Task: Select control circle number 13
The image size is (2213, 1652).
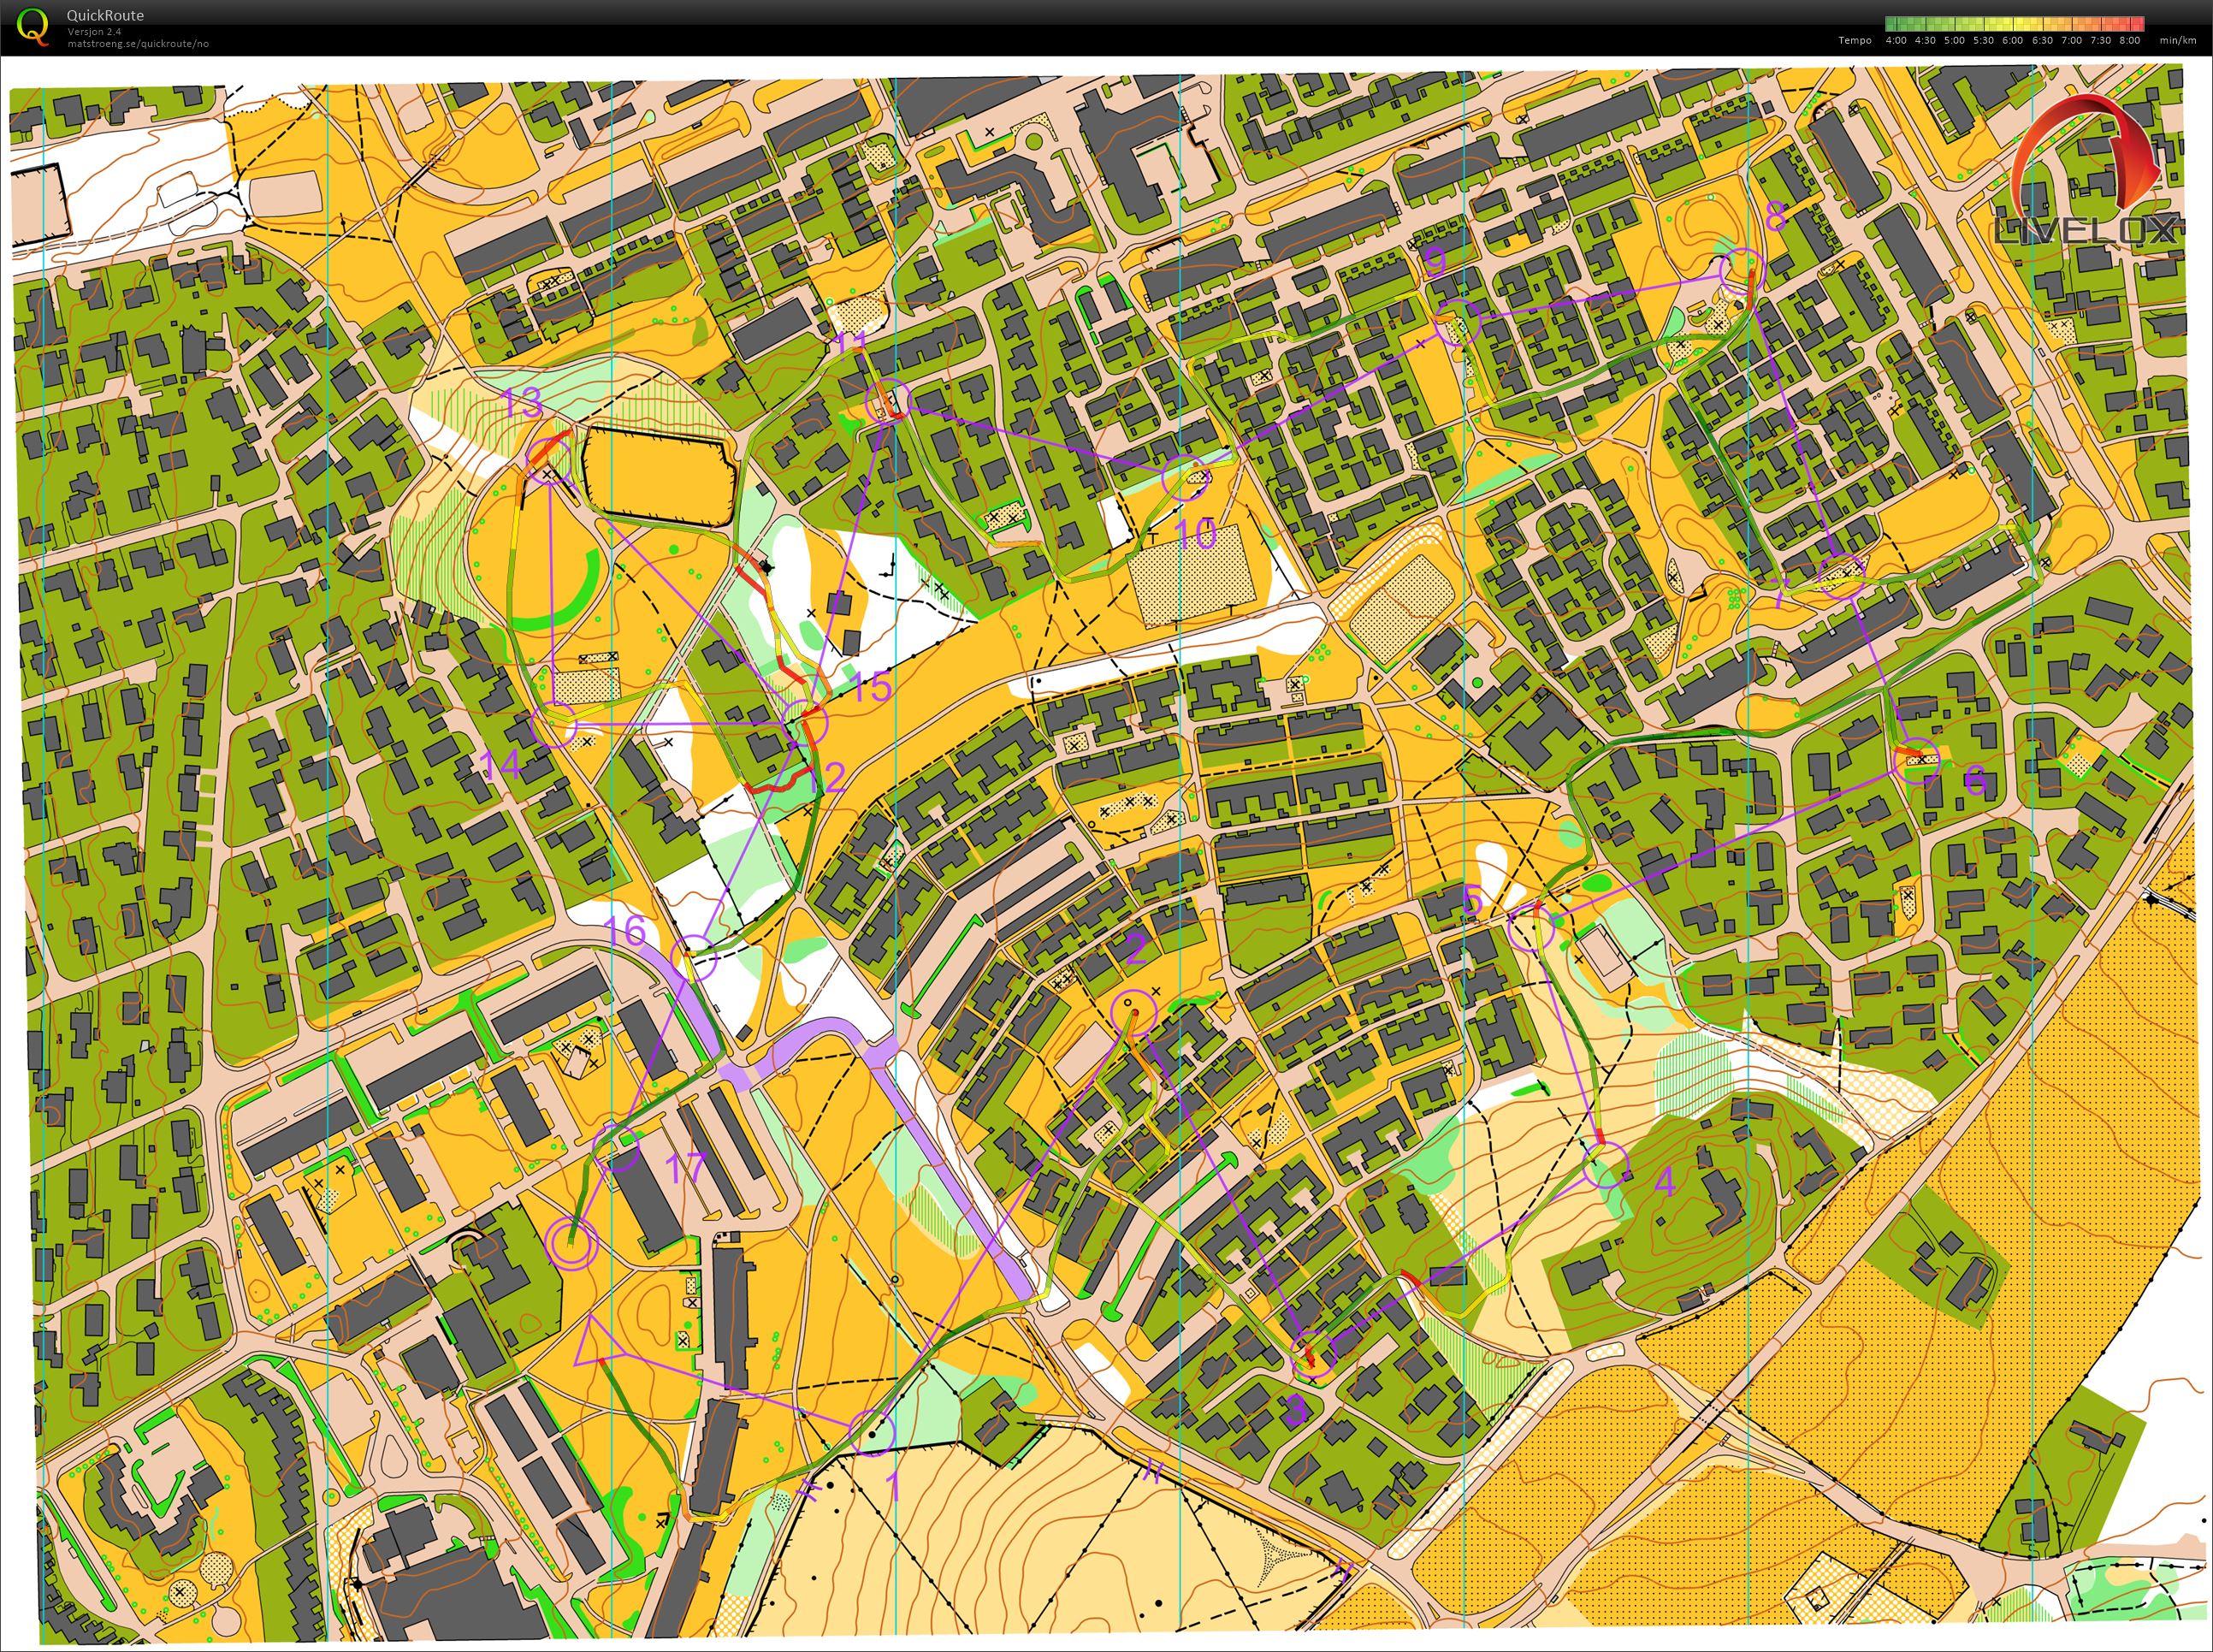Action: [549, 461]
